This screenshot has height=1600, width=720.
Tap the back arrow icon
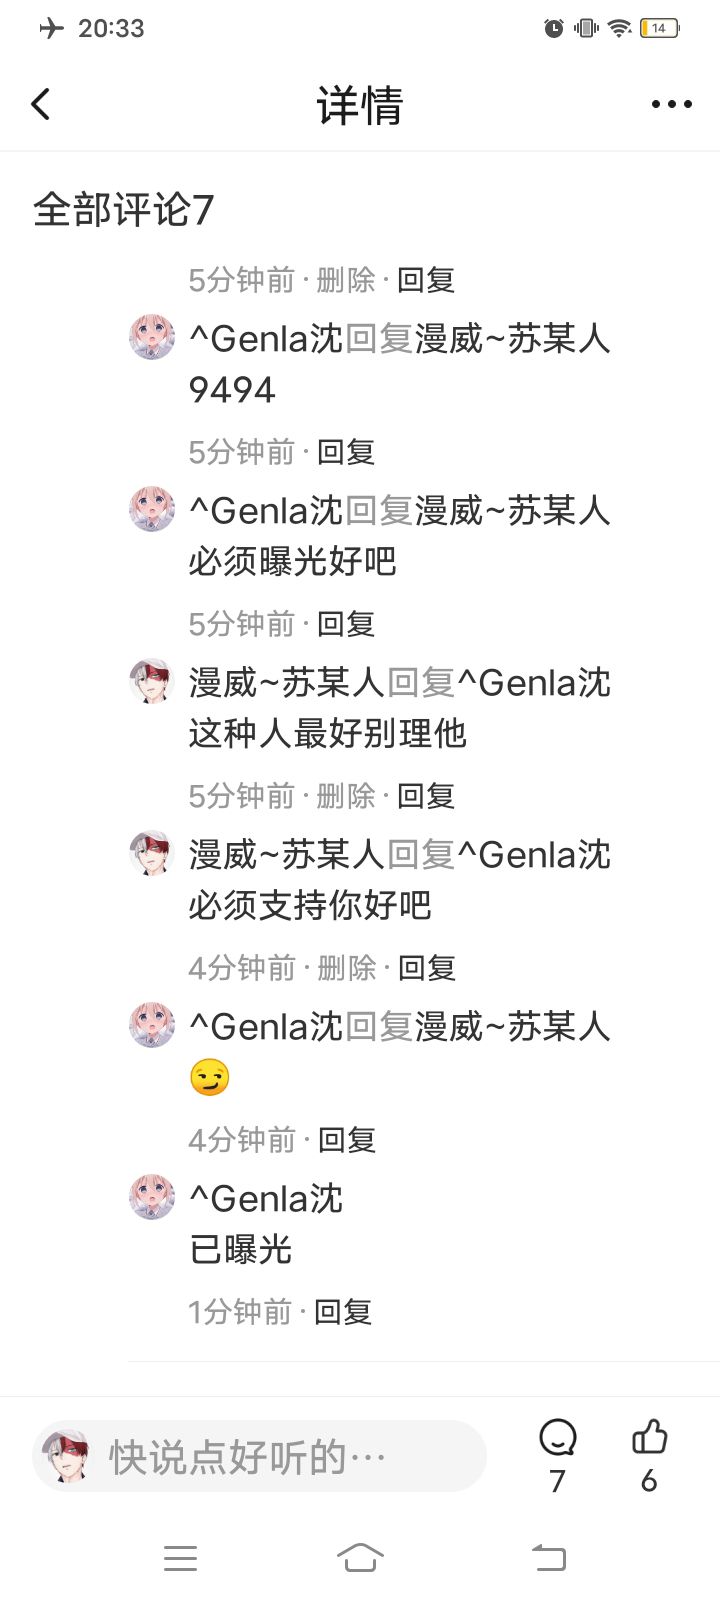tap(41, 104)
